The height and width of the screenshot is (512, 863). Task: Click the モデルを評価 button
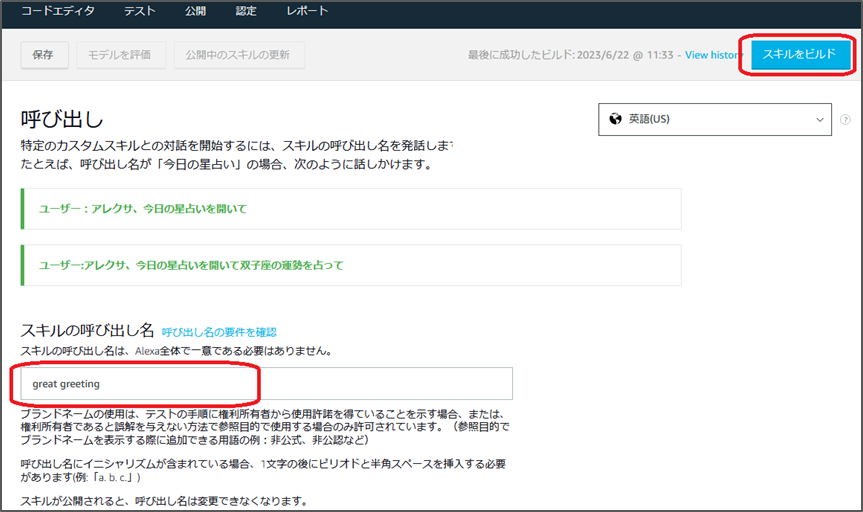pyautogui.click(x=121, y=55)
